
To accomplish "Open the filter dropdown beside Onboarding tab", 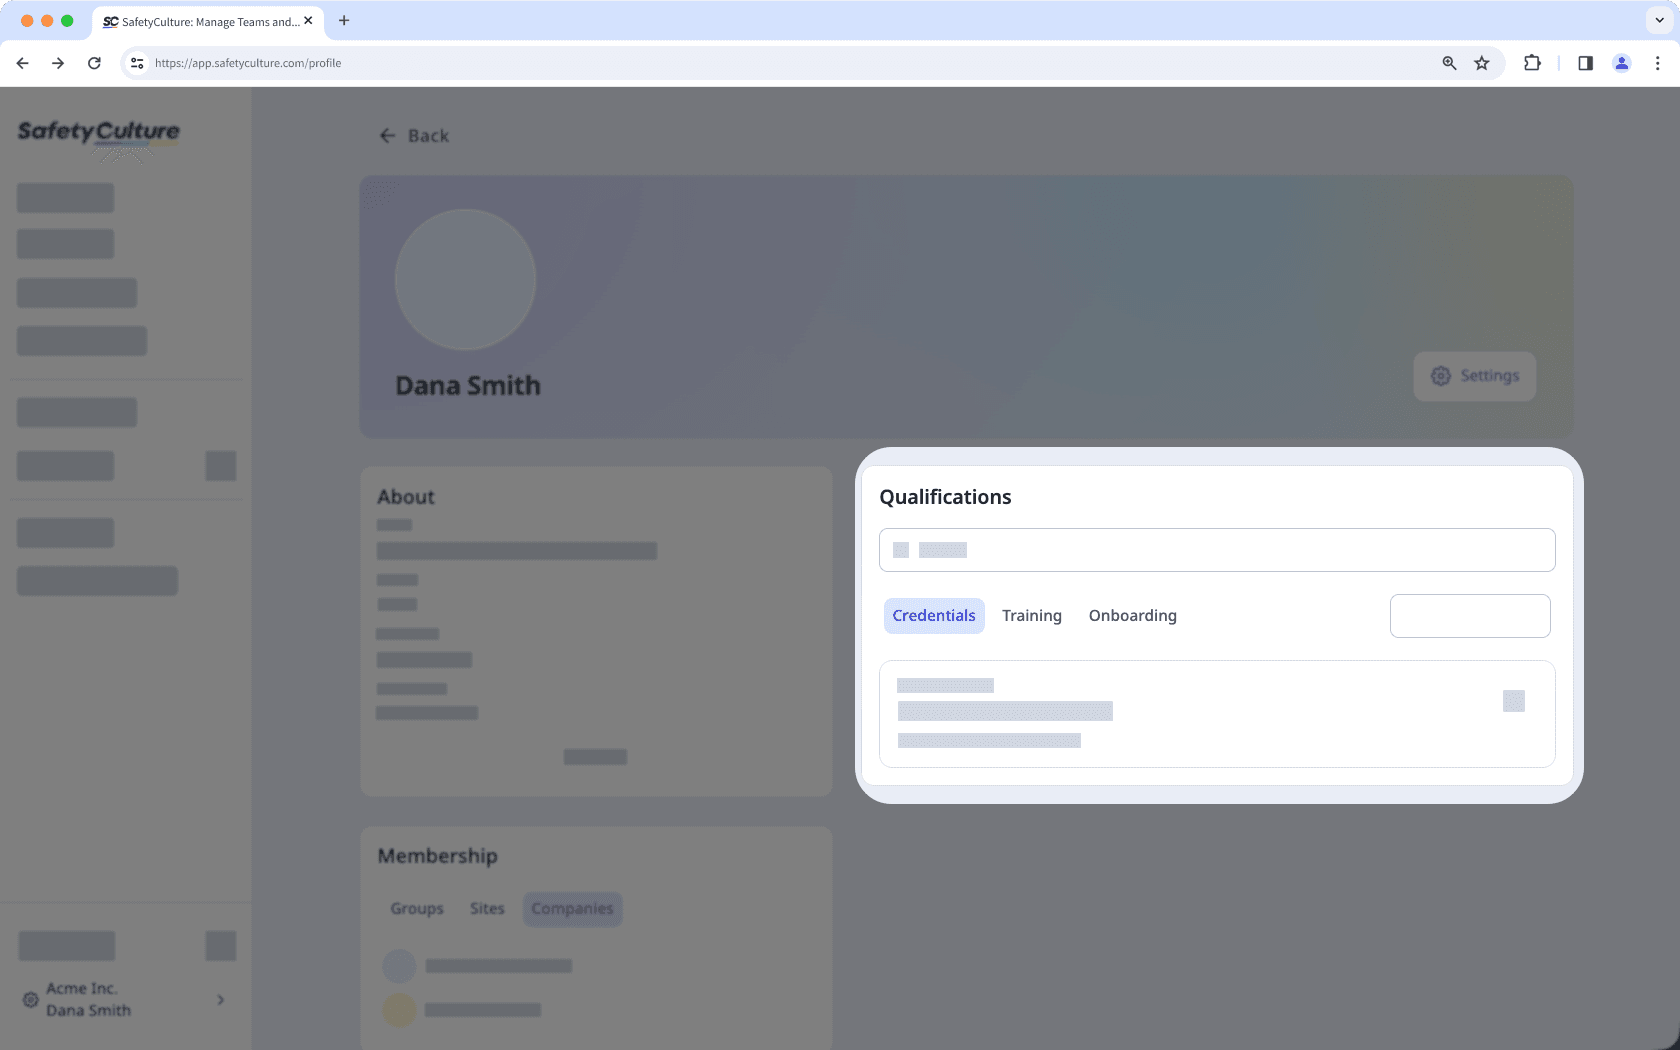I will 1469,616.
